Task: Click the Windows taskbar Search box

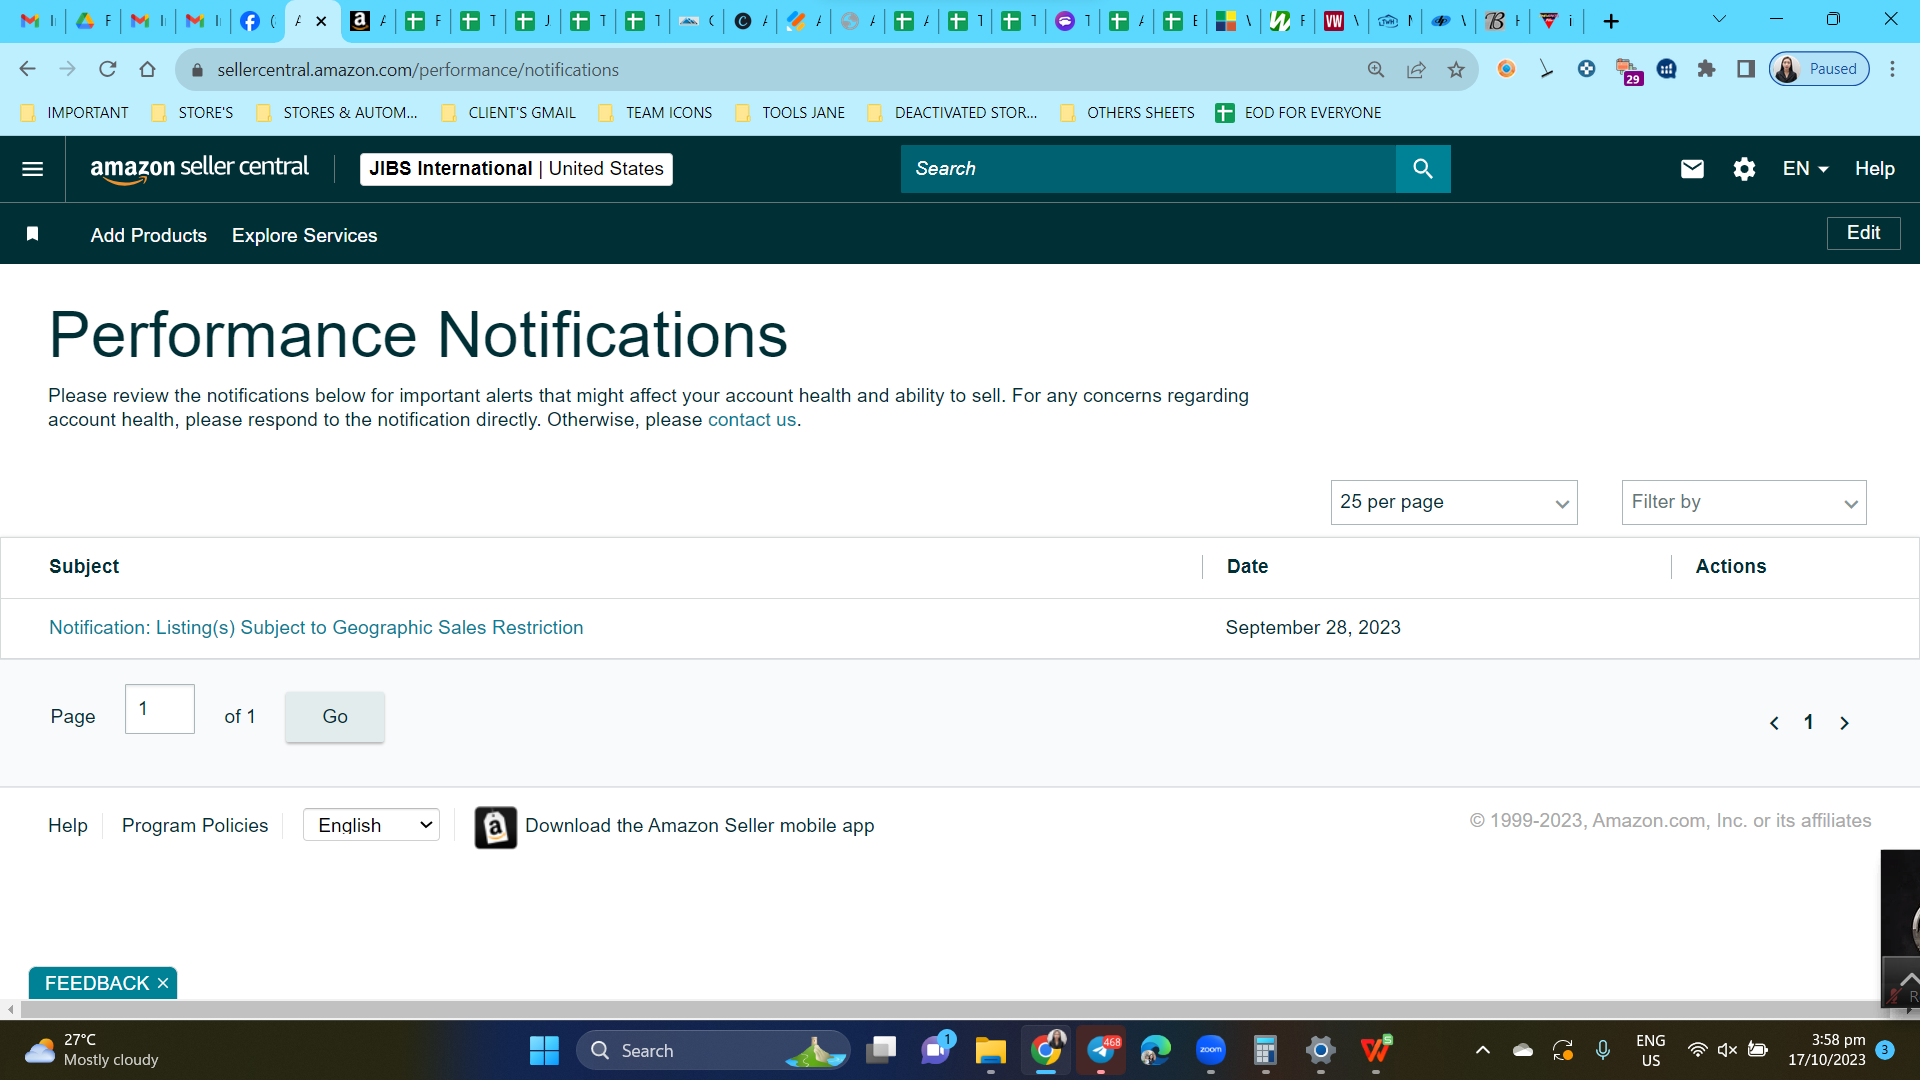Action: point(713,1051)
